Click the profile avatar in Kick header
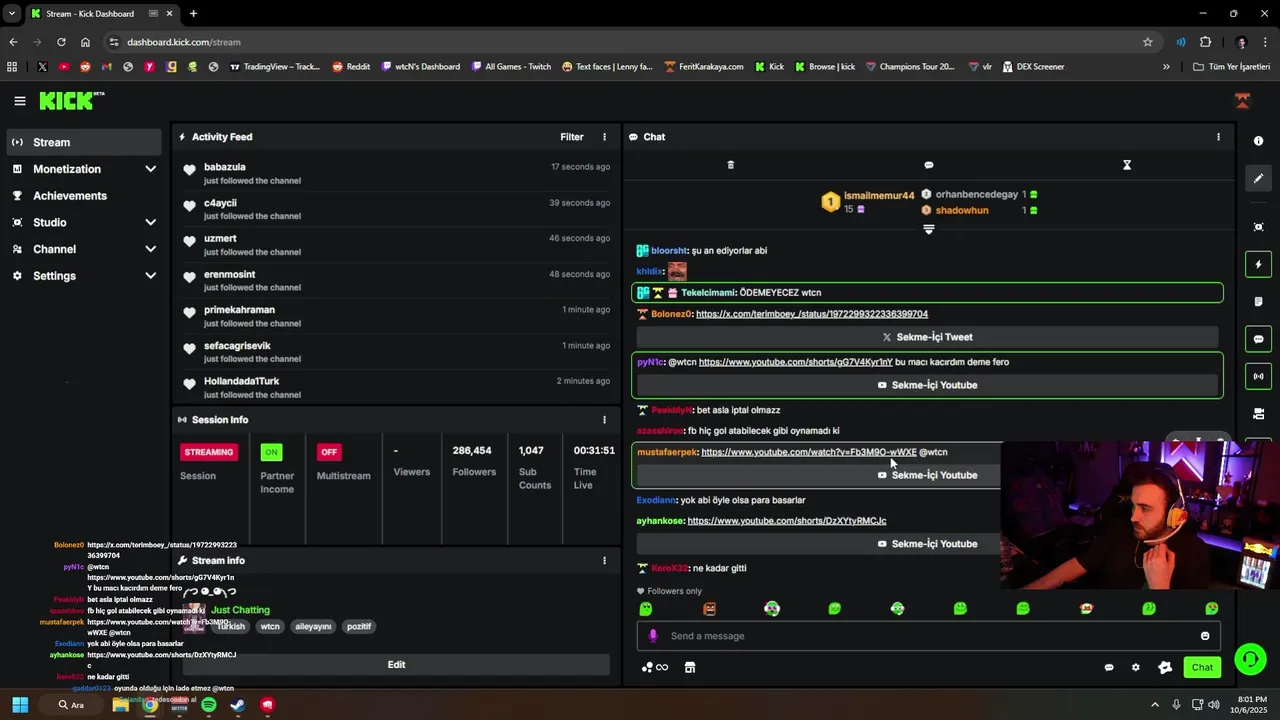The width and height of the screenshot is (1280, 720). [1242, 101]
